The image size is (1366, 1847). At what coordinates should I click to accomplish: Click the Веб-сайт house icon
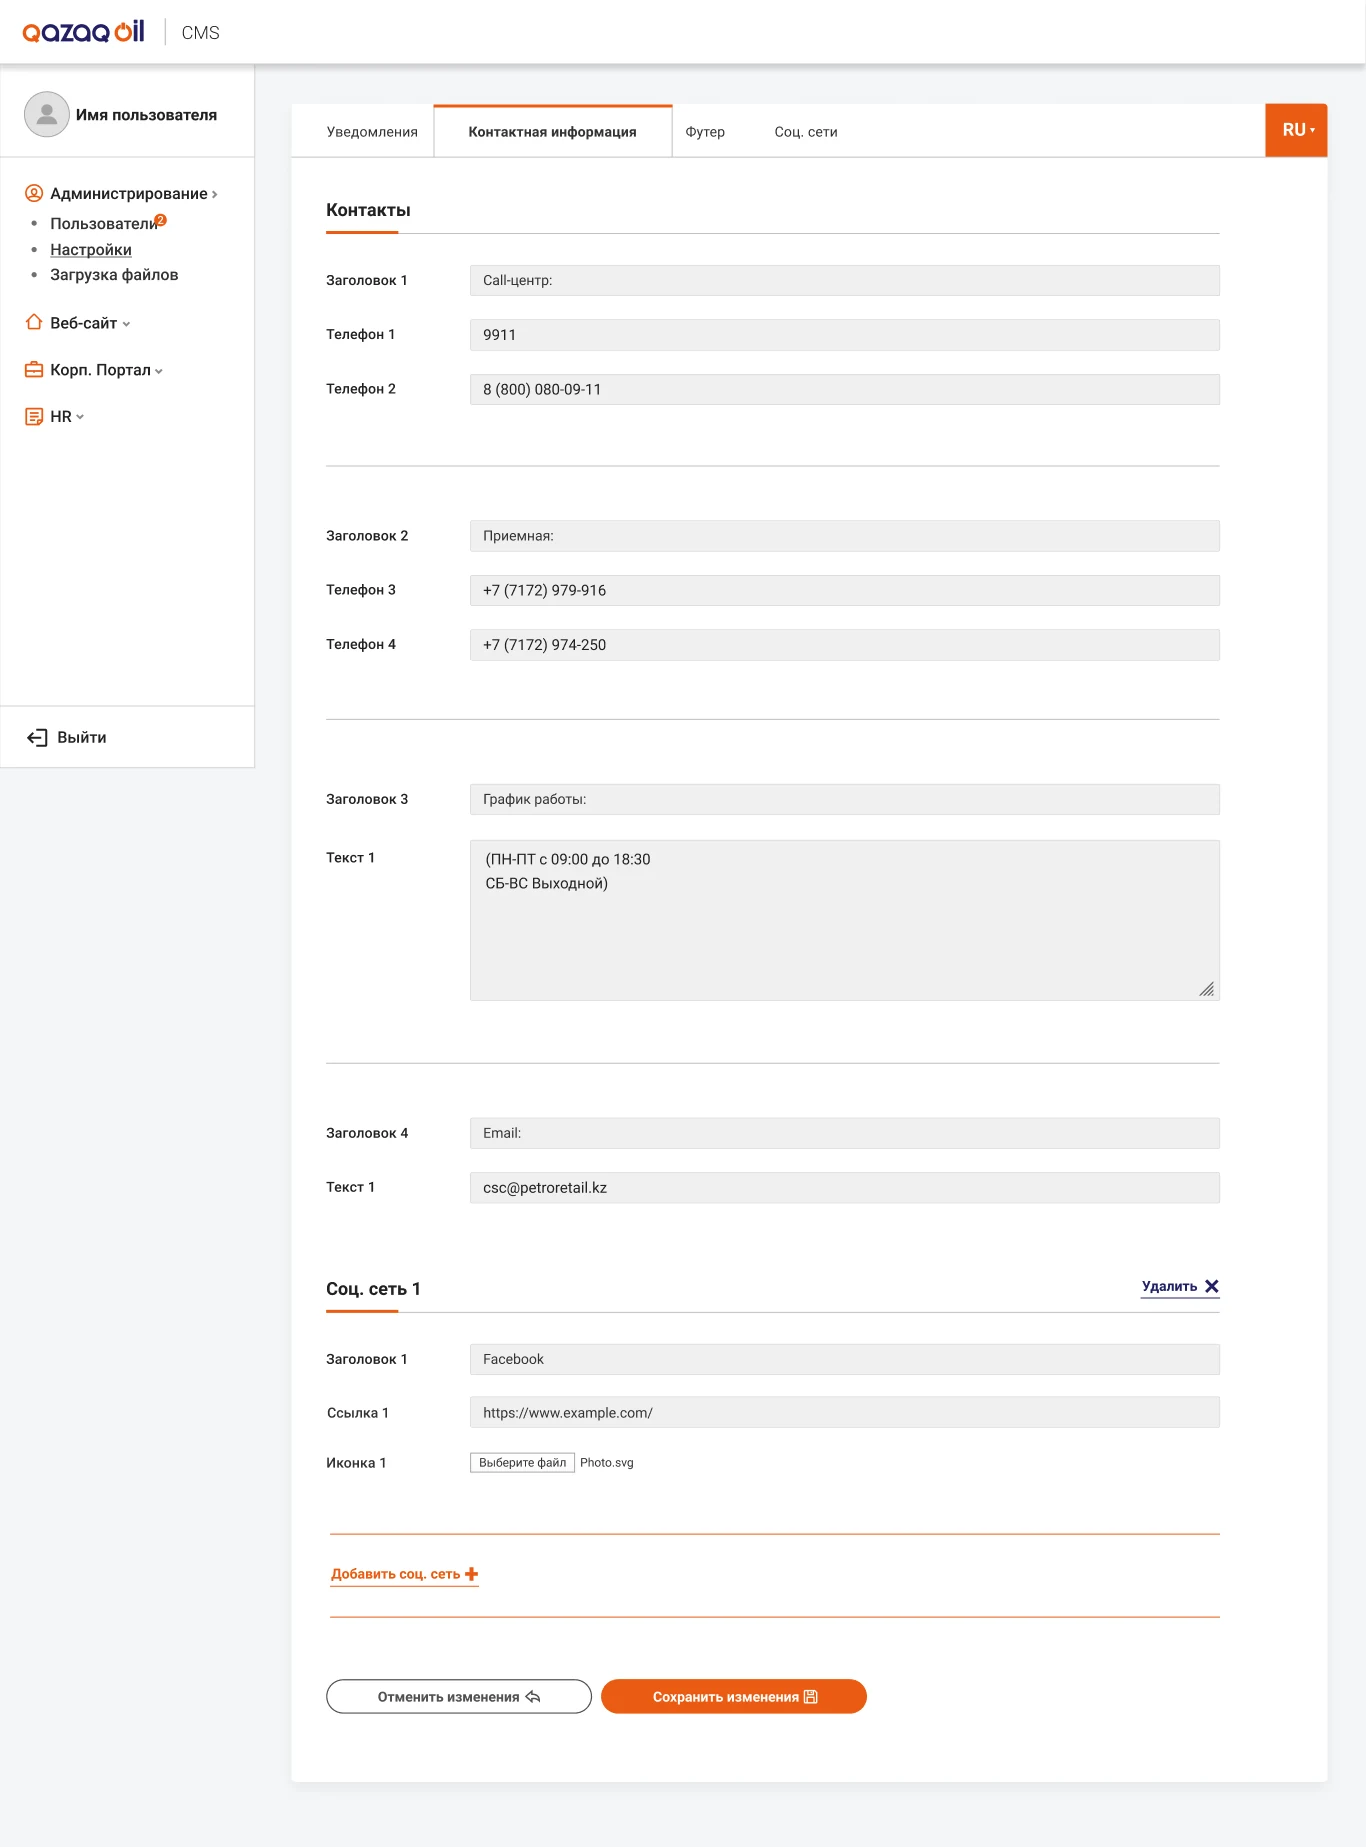tap(34, 322)
